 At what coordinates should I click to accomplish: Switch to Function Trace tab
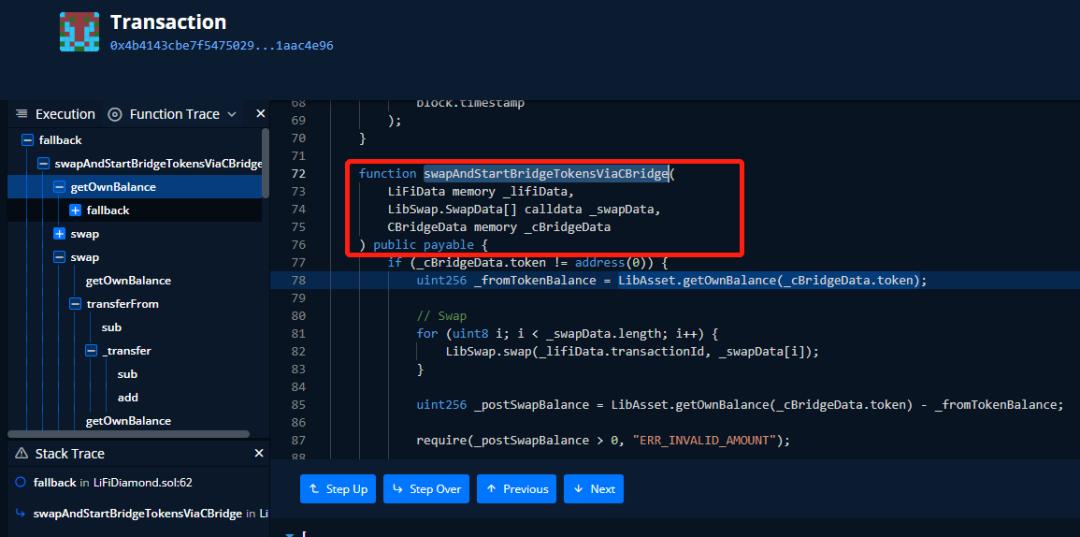174,114
